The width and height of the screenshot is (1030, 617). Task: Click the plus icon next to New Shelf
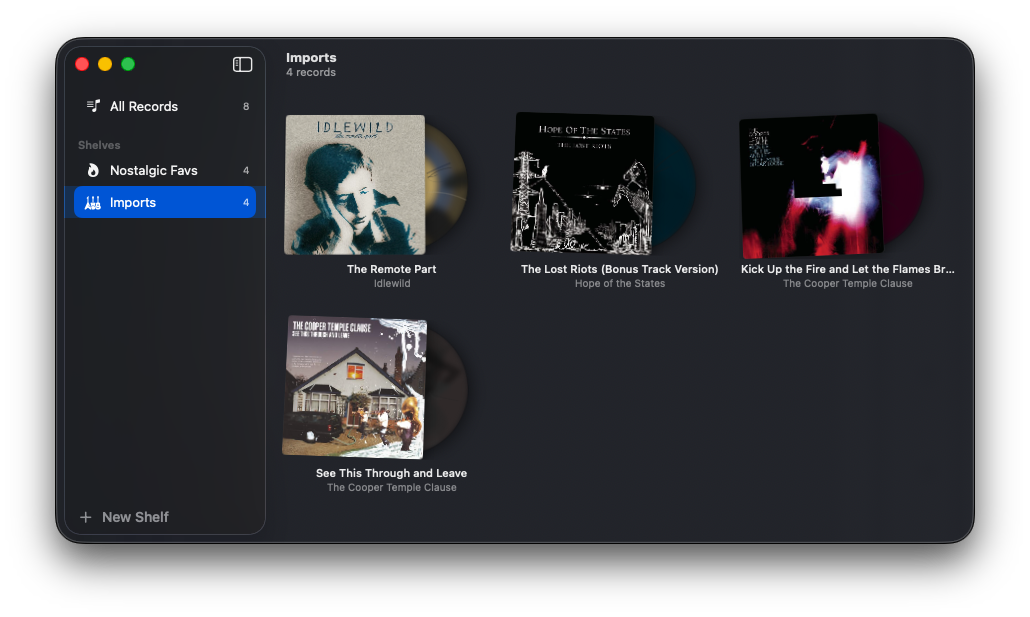pos(86,517)
